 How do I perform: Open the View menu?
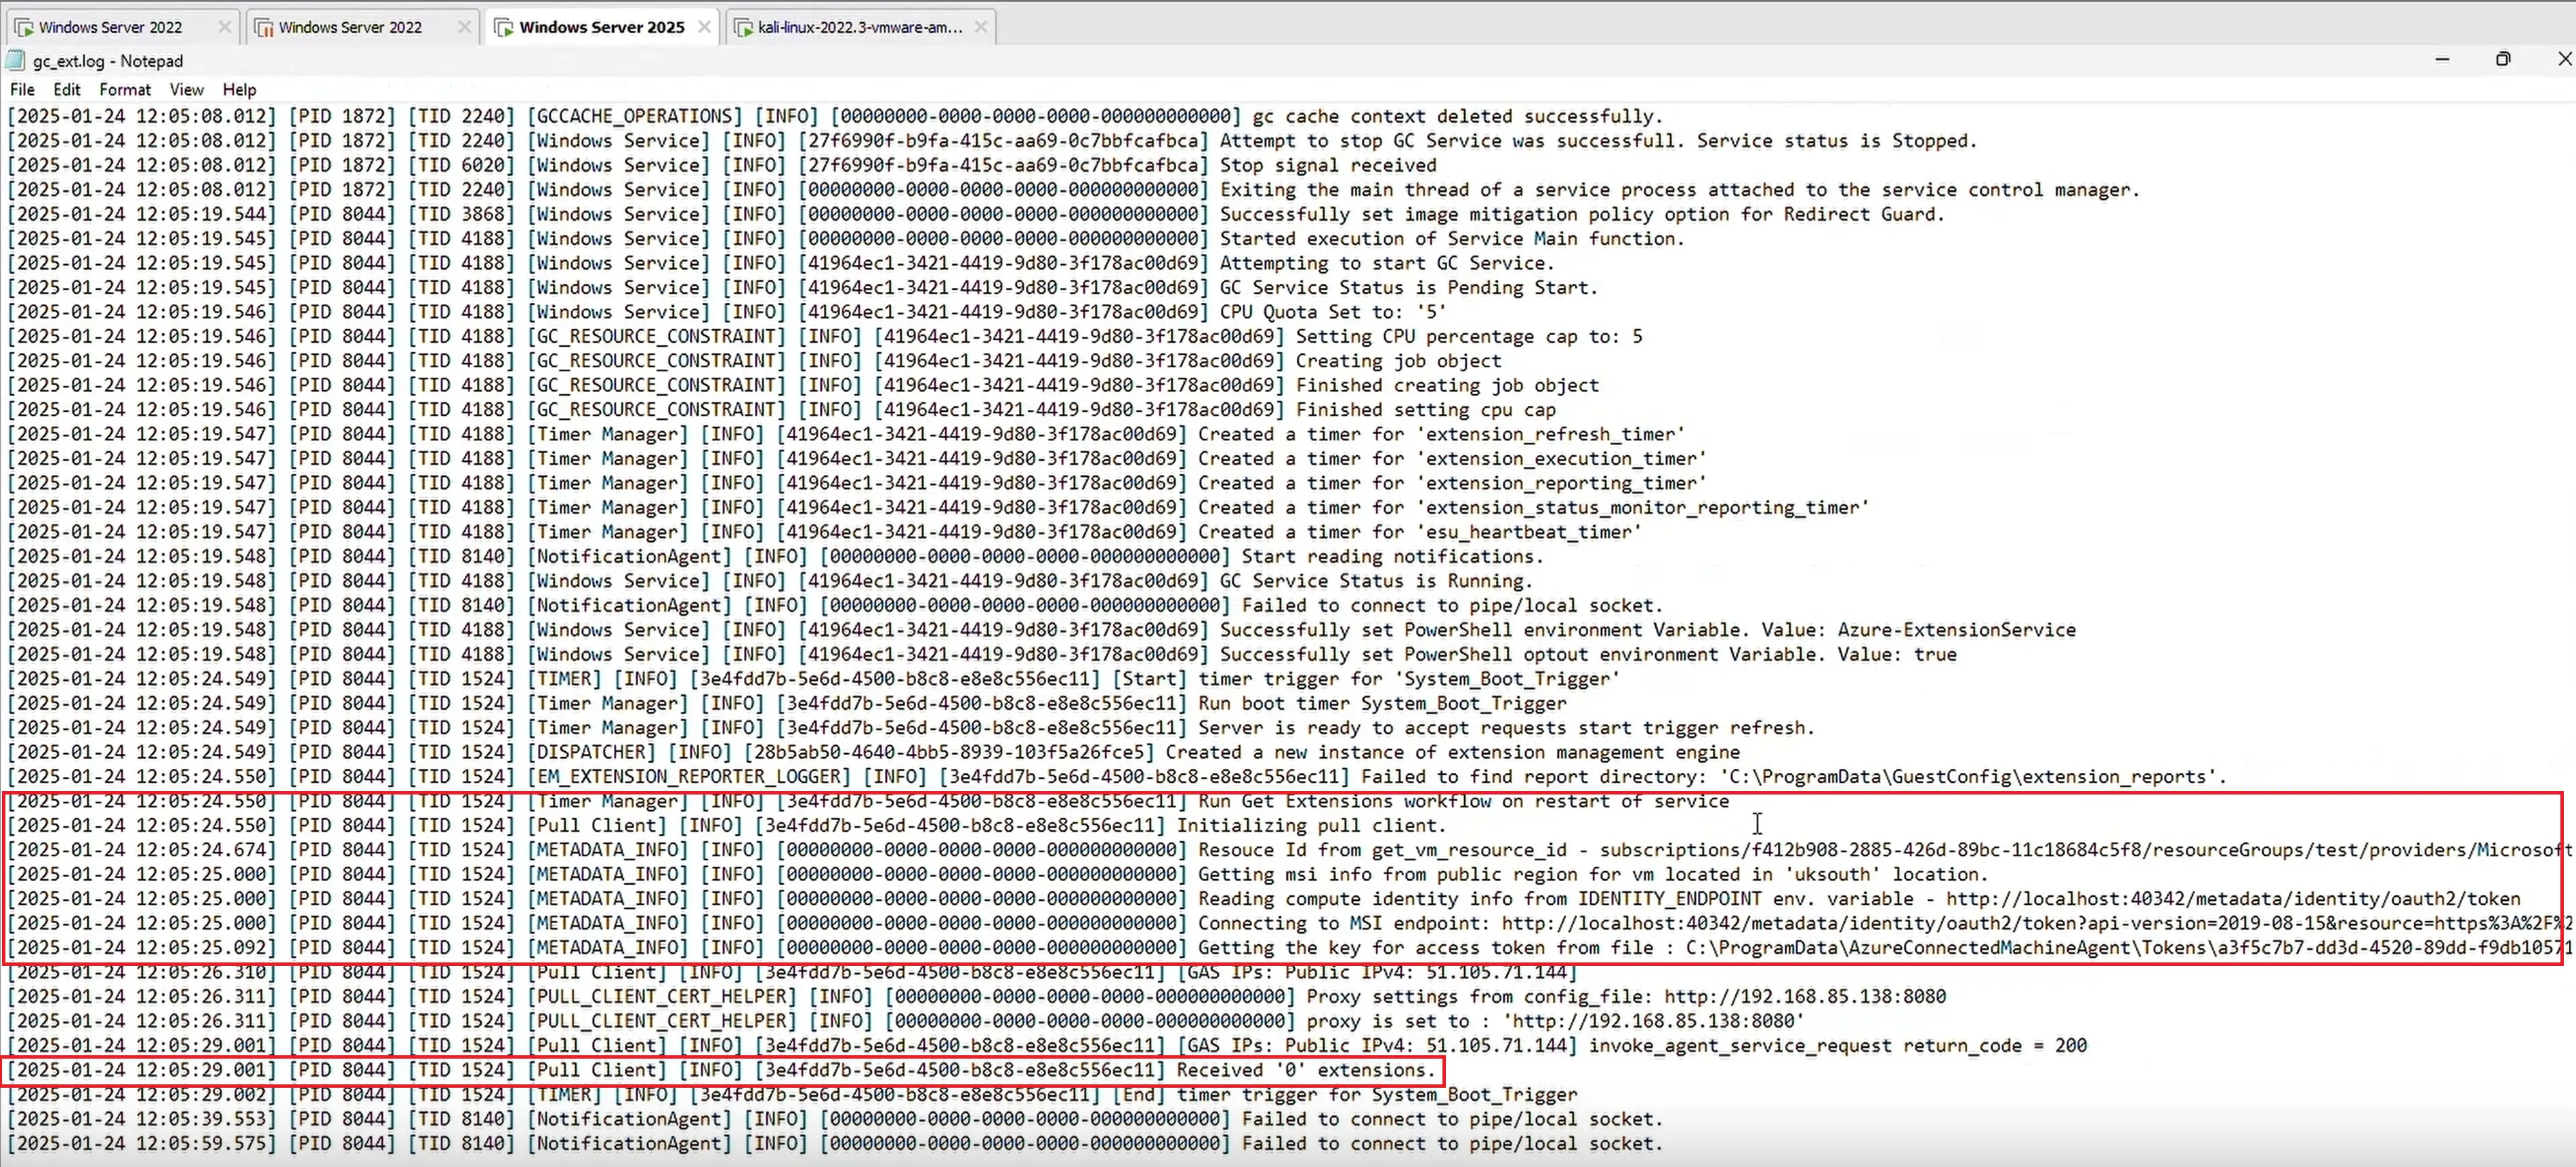(x=186, y=89)
